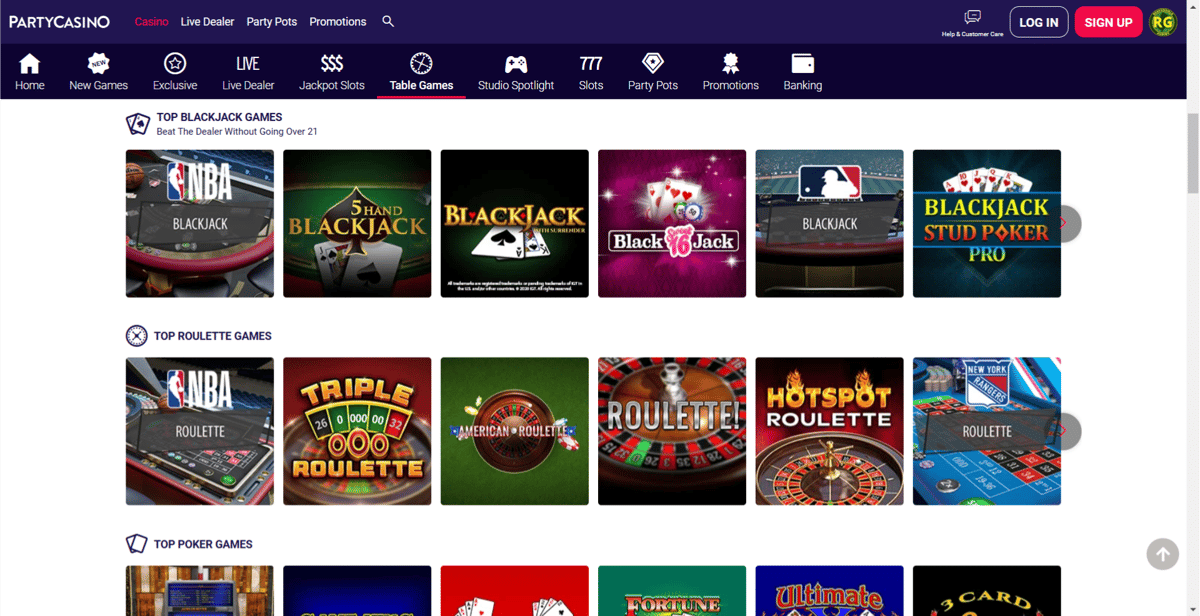Launch the Hotspot Roulette game

pyautogui.click(x=830, y=431)
